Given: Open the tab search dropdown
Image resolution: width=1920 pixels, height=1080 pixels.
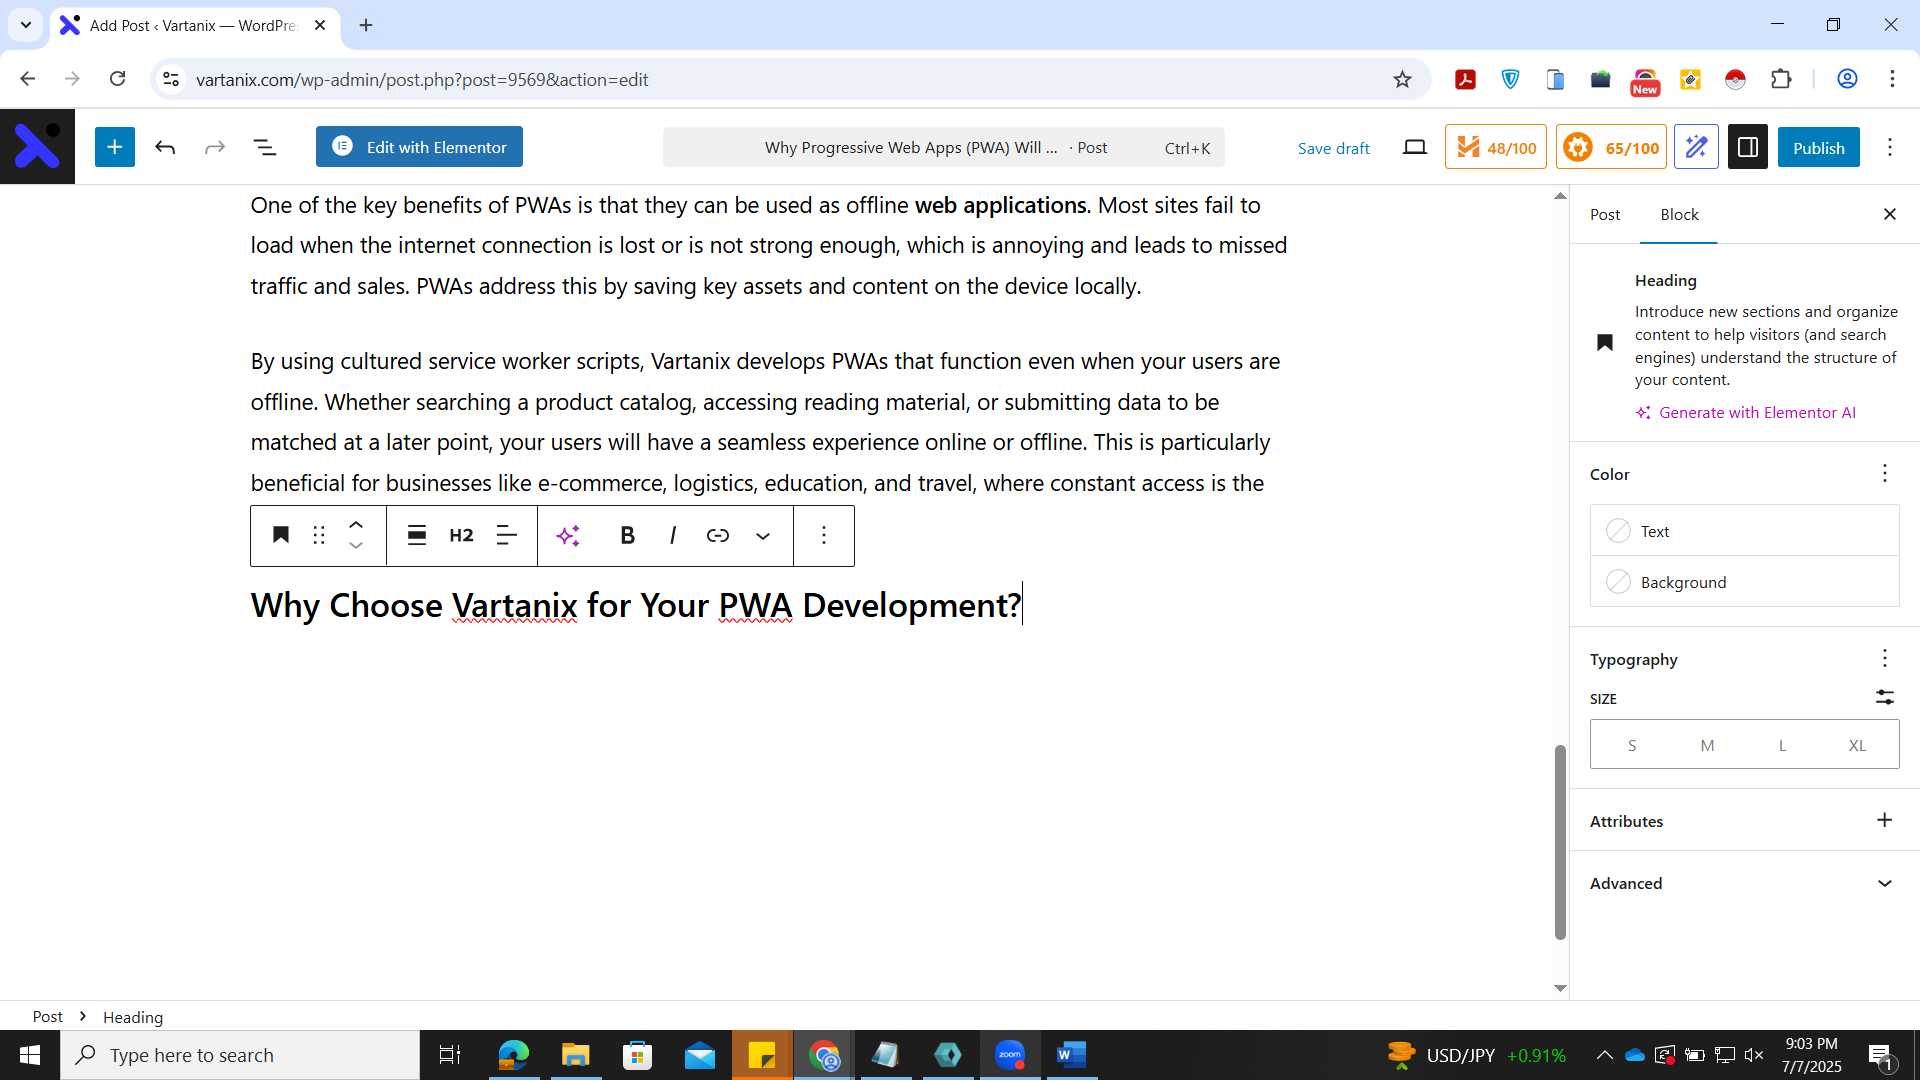Looking at the screenshot, I should [x=25, y=25].
